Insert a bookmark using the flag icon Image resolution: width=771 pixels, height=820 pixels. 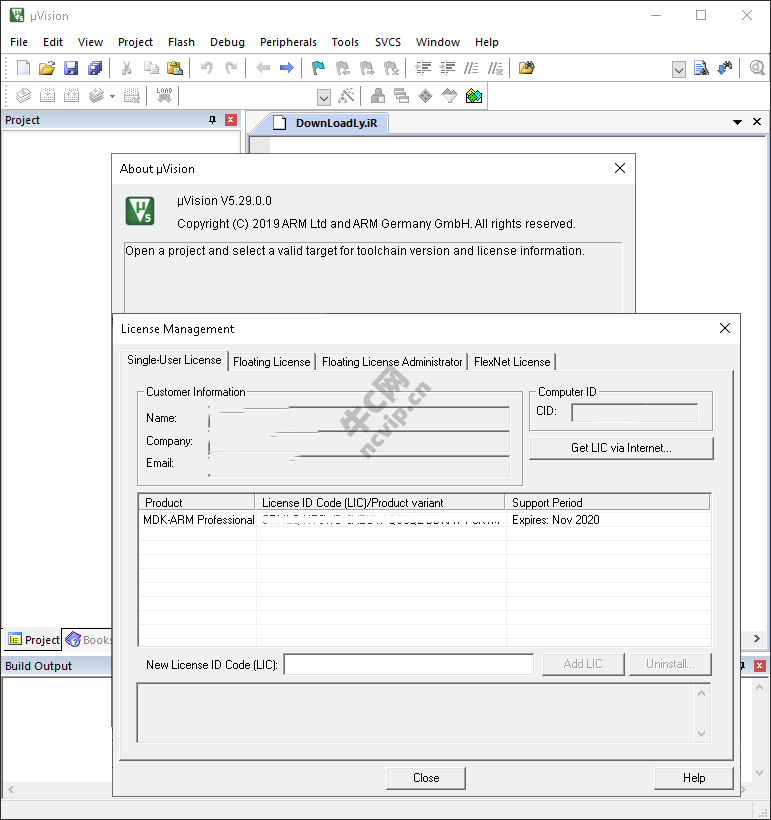[318, 68]
